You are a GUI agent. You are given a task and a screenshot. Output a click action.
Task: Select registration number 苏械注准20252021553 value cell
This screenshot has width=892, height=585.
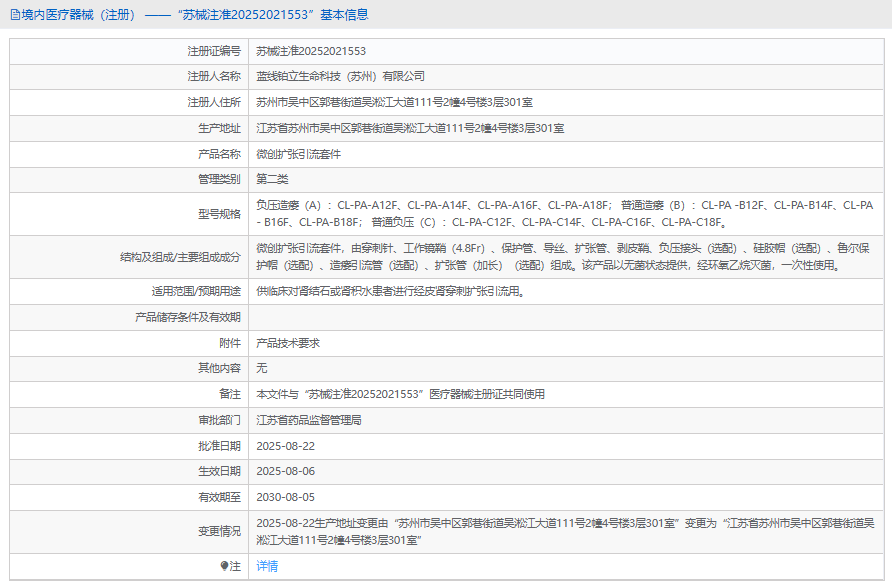[311, 51]
